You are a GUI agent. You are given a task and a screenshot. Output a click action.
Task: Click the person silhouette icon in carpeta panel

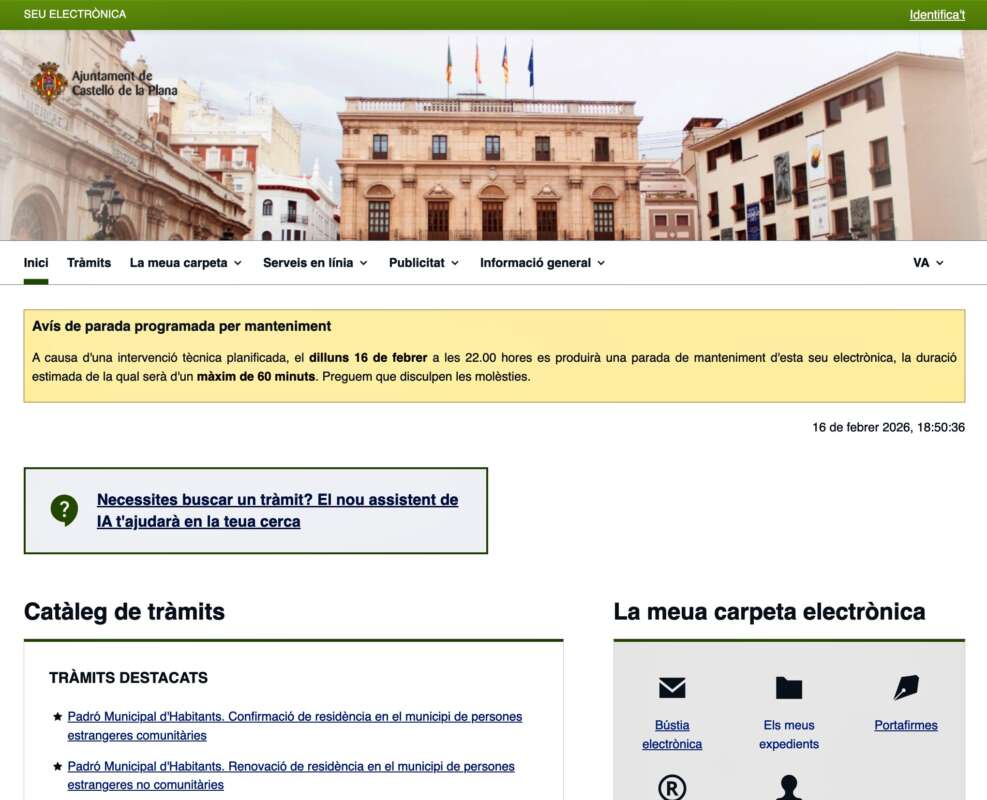tap(789, 789)
